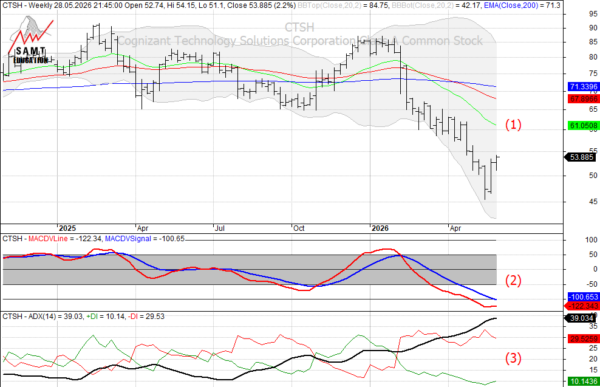600x387 pixels.
Task: Select the +DI = 10.14 legend text
Action: (105, 317)
